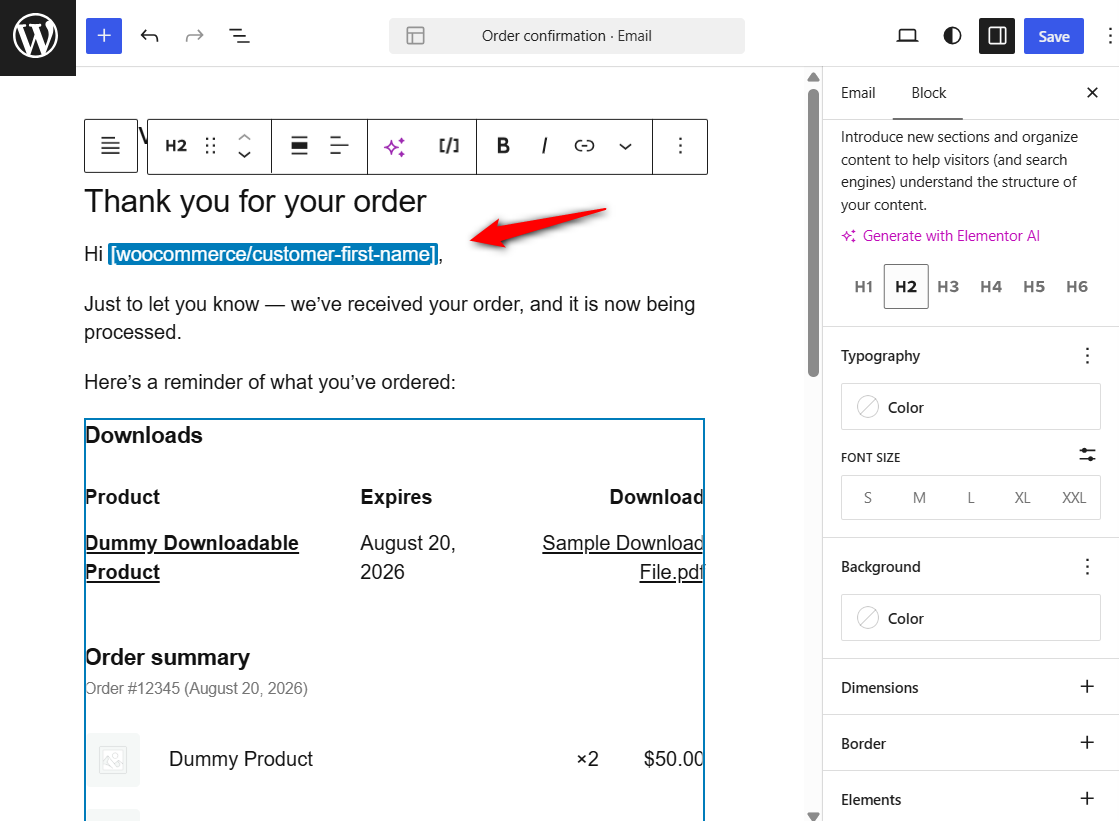Image resolution: width=1119 pixels, height=821 pixels.
Task: Open the block alignment options
Action: click(299, 146)
